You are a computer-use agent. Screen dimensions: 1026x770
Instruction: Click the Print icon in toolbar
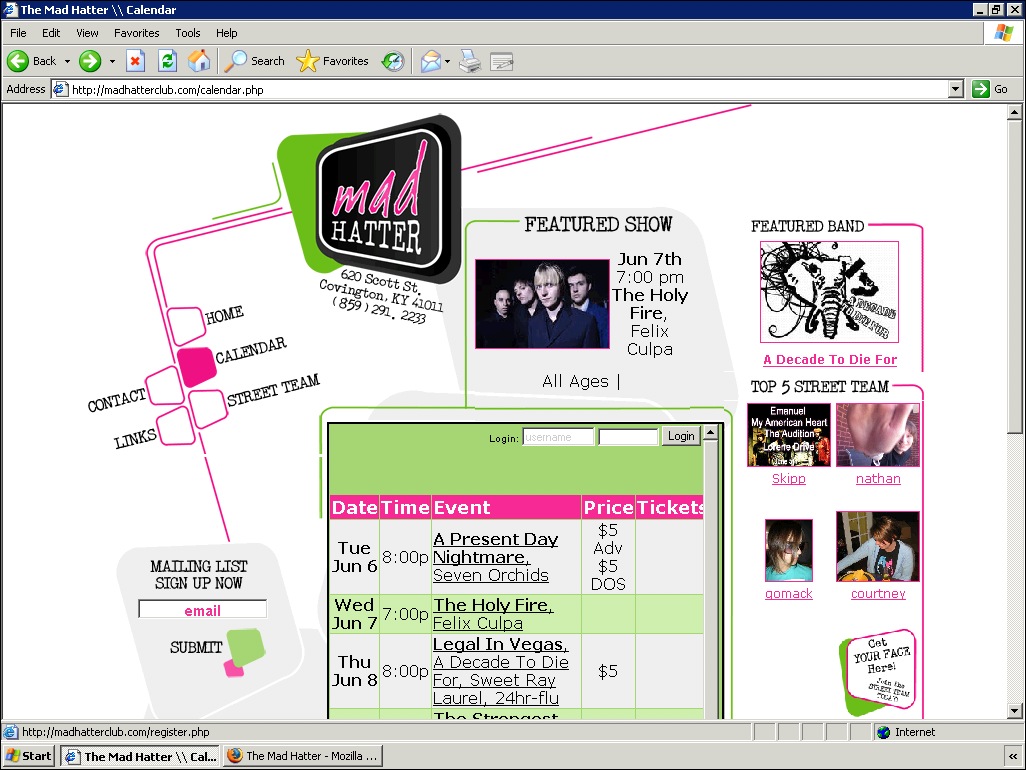click(470, 61)
